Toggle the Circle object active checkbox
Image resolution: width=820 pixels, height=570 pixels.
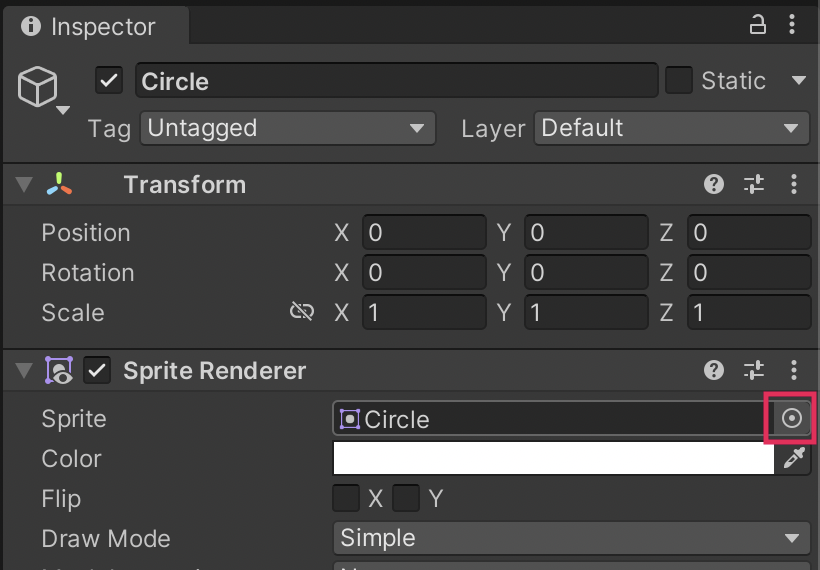click(109, 81)
